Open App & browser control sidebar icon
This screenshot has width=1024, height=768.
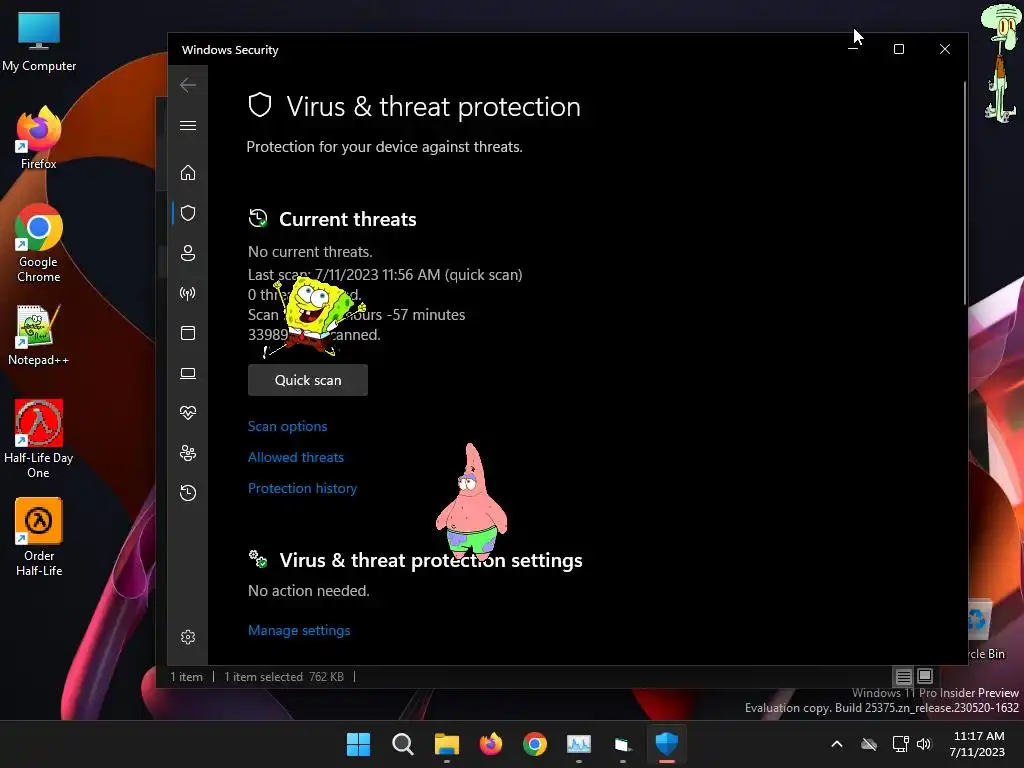188,333
